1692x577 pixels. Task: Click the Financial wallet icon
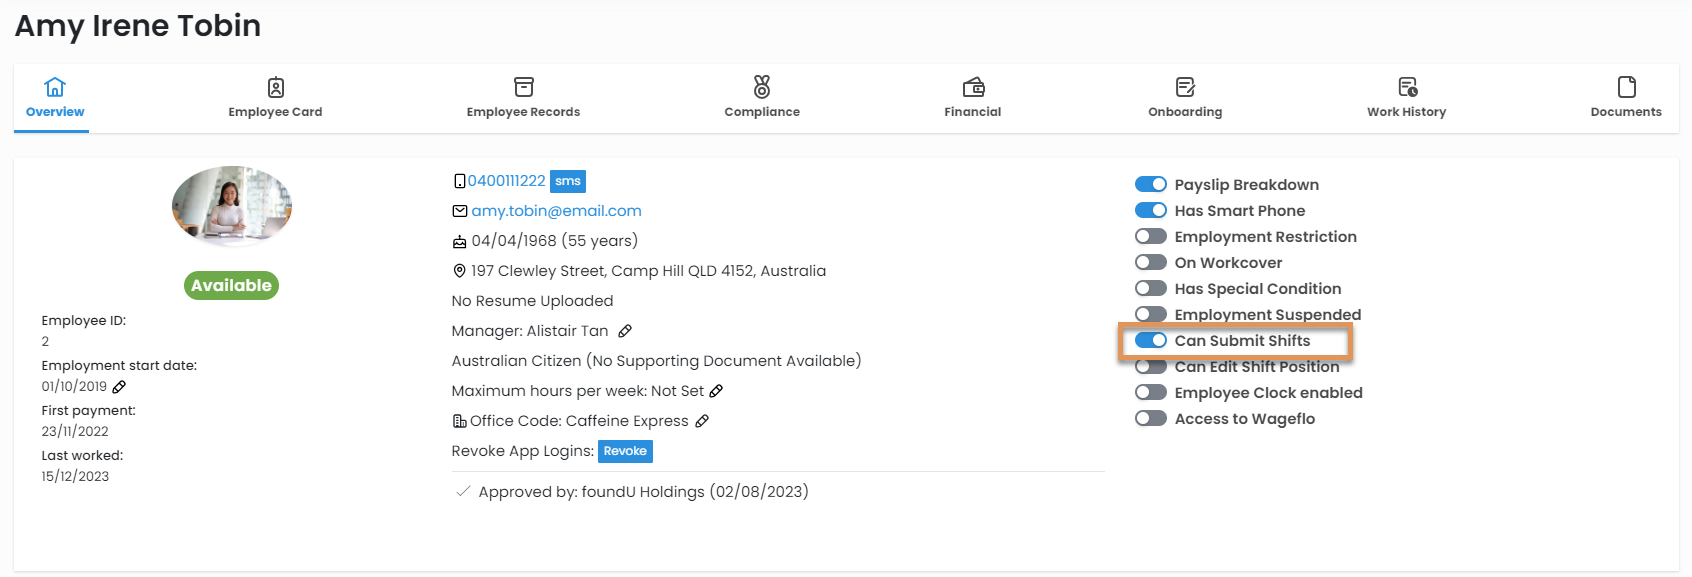(x=973, y=87)
